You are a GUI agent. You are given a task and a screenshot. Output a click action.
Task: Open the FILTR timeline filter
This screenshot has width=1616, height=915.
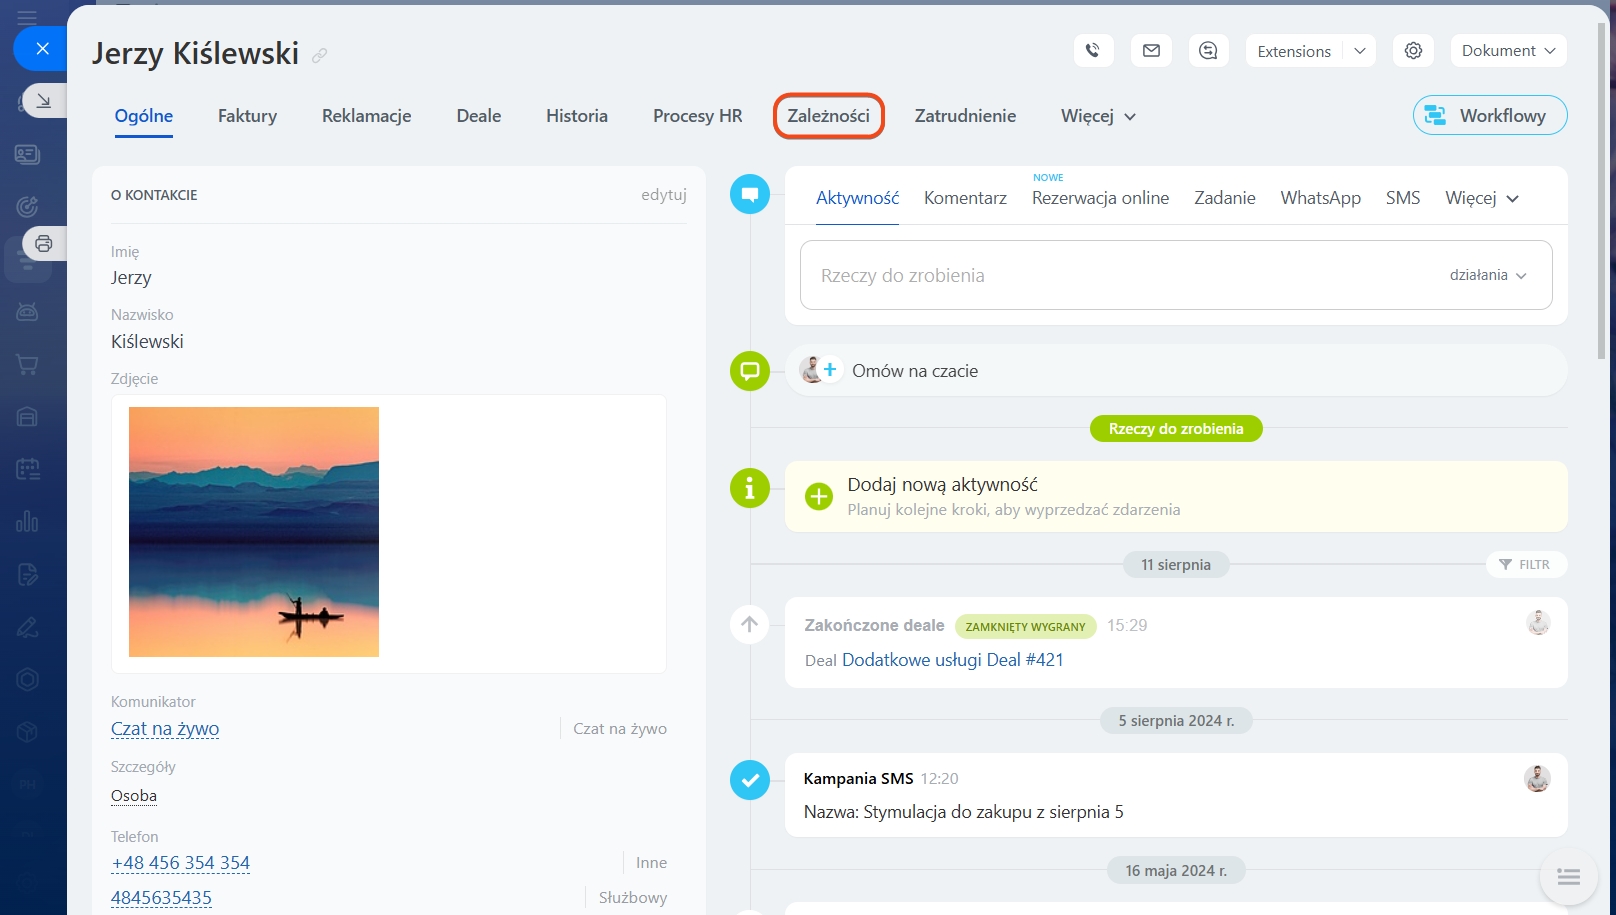(x=1526, y=564)
